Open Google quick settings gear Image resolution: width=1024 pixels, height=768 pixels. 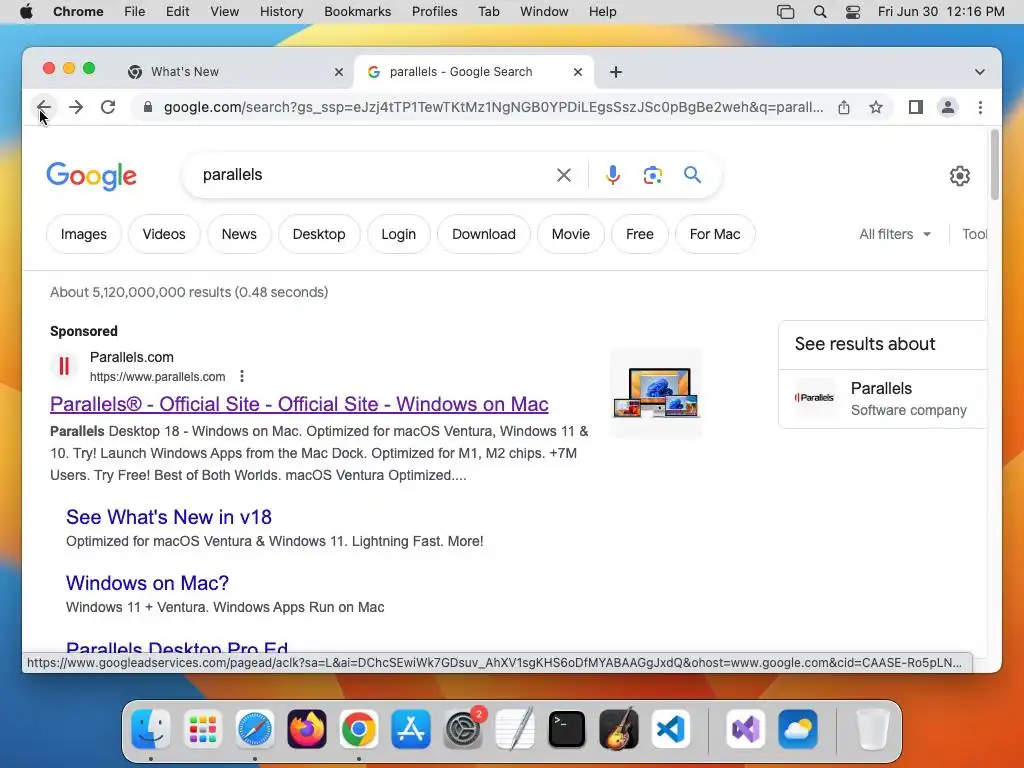pyautogui.click(x=959, y=176)
